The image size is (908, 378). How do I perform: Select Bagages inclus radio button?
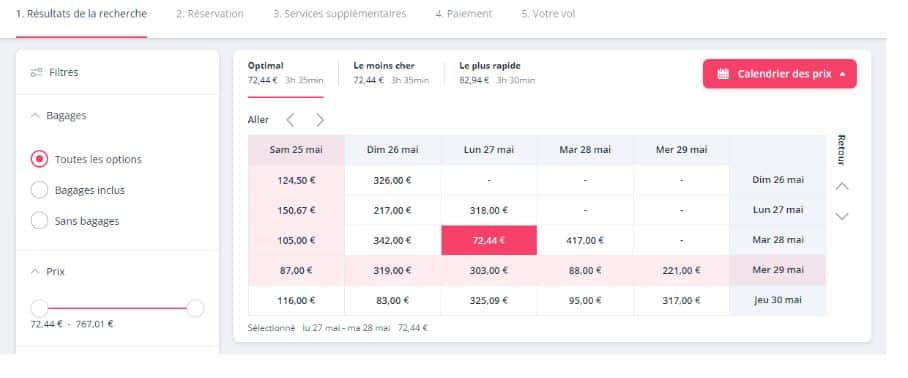pos(39,190)
